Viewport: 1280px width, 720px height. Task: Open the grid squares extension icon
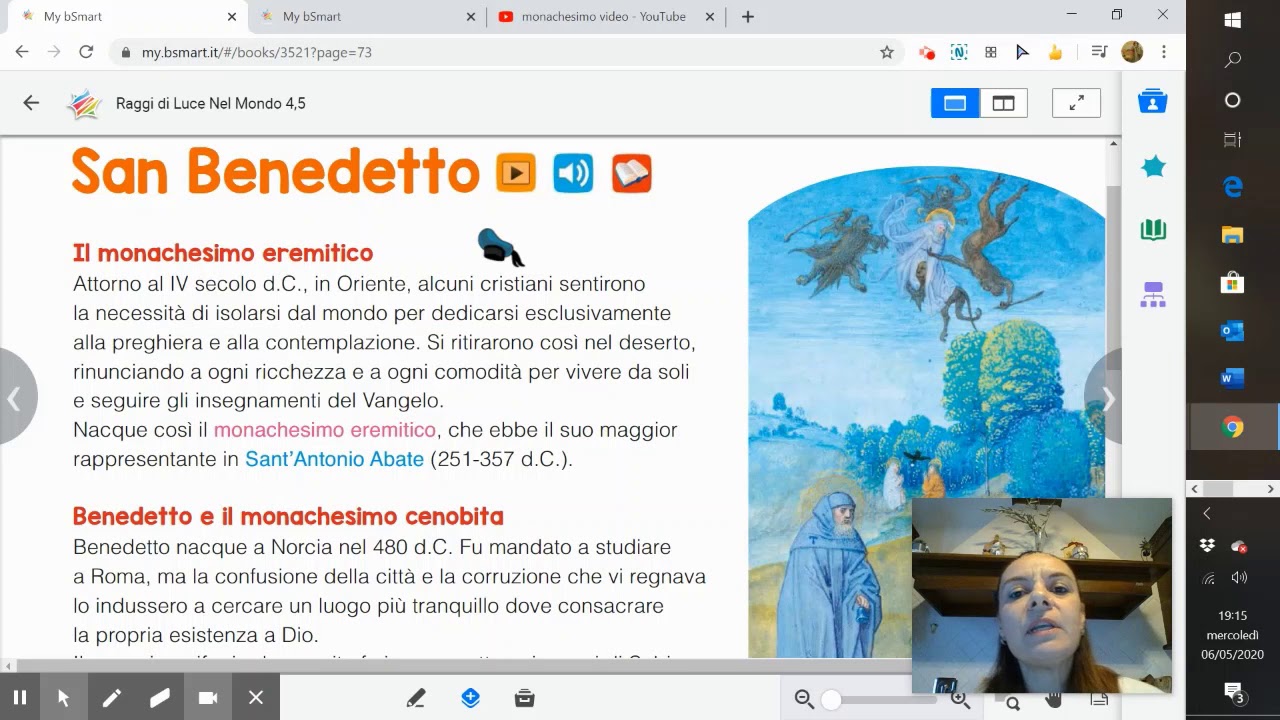point(991,52)
